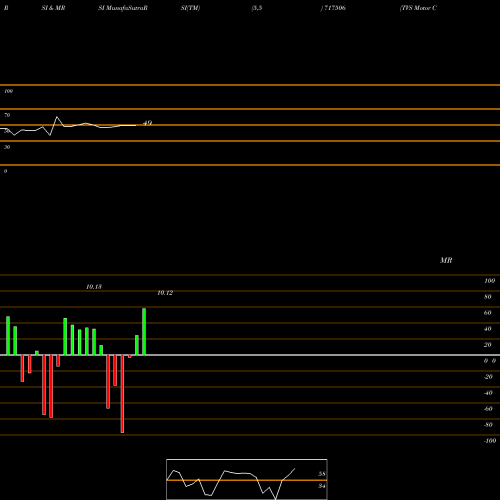
Task: Click the '-80' label on MR axis
Action: pos(488,425)
